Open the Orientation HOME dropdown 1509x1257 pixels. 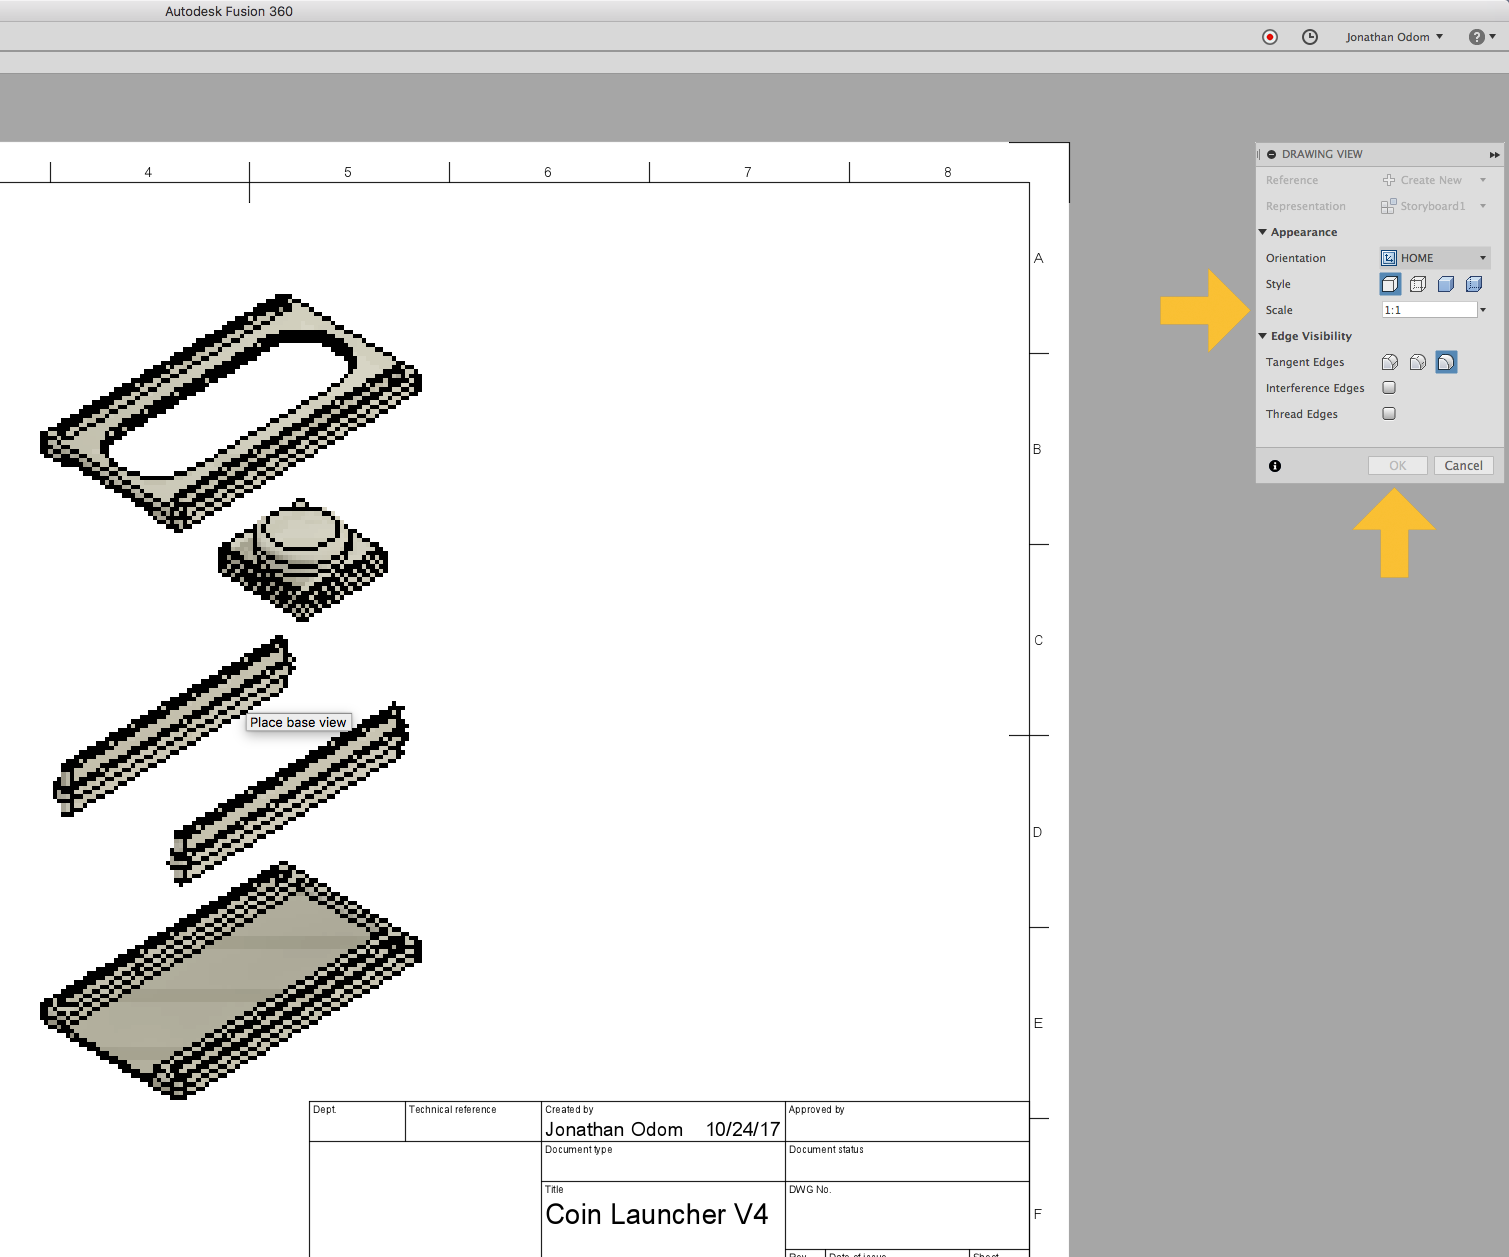click(x=1483, y=257)
